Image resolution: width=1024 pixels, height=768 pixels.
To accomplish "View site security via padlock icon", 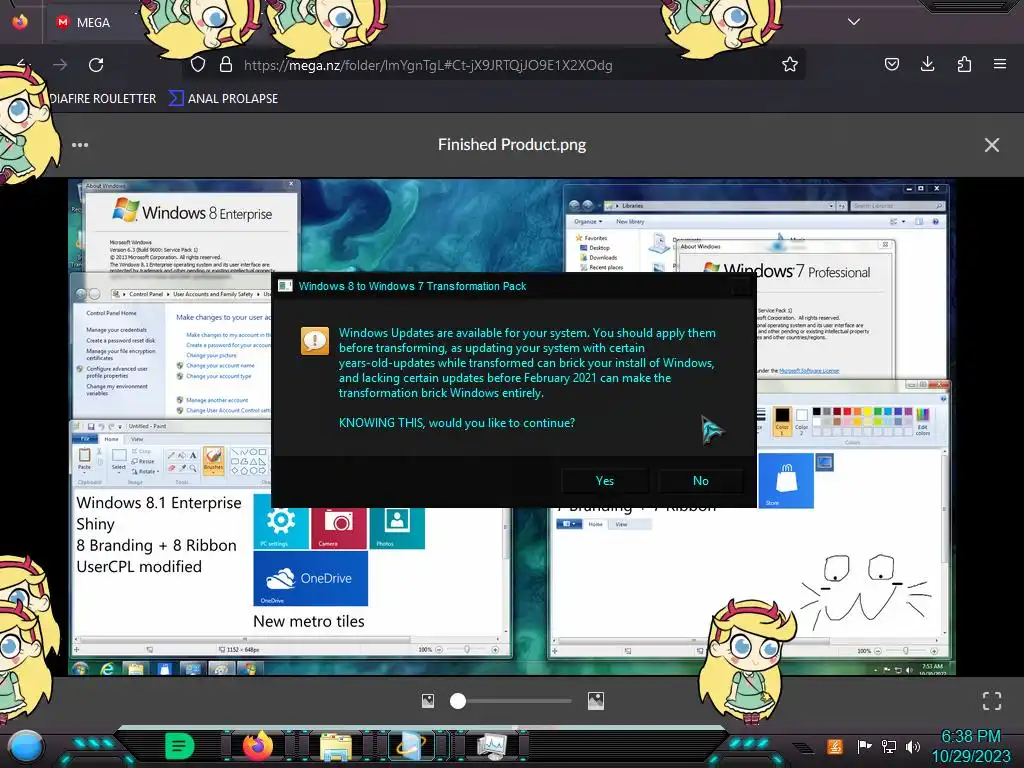I will click(x=226, y=65).
